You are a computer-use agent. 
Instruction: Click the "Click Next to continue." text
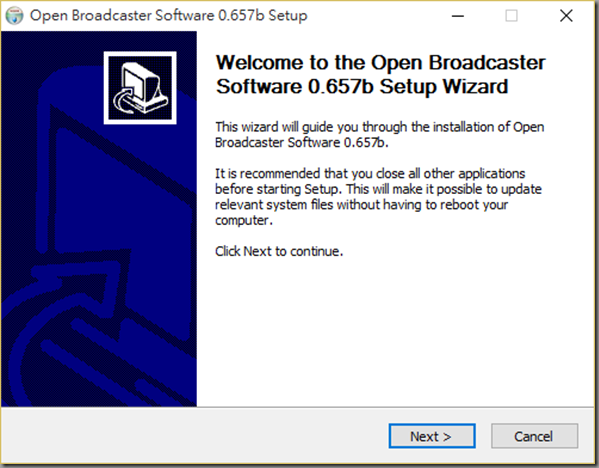point(279,251)
